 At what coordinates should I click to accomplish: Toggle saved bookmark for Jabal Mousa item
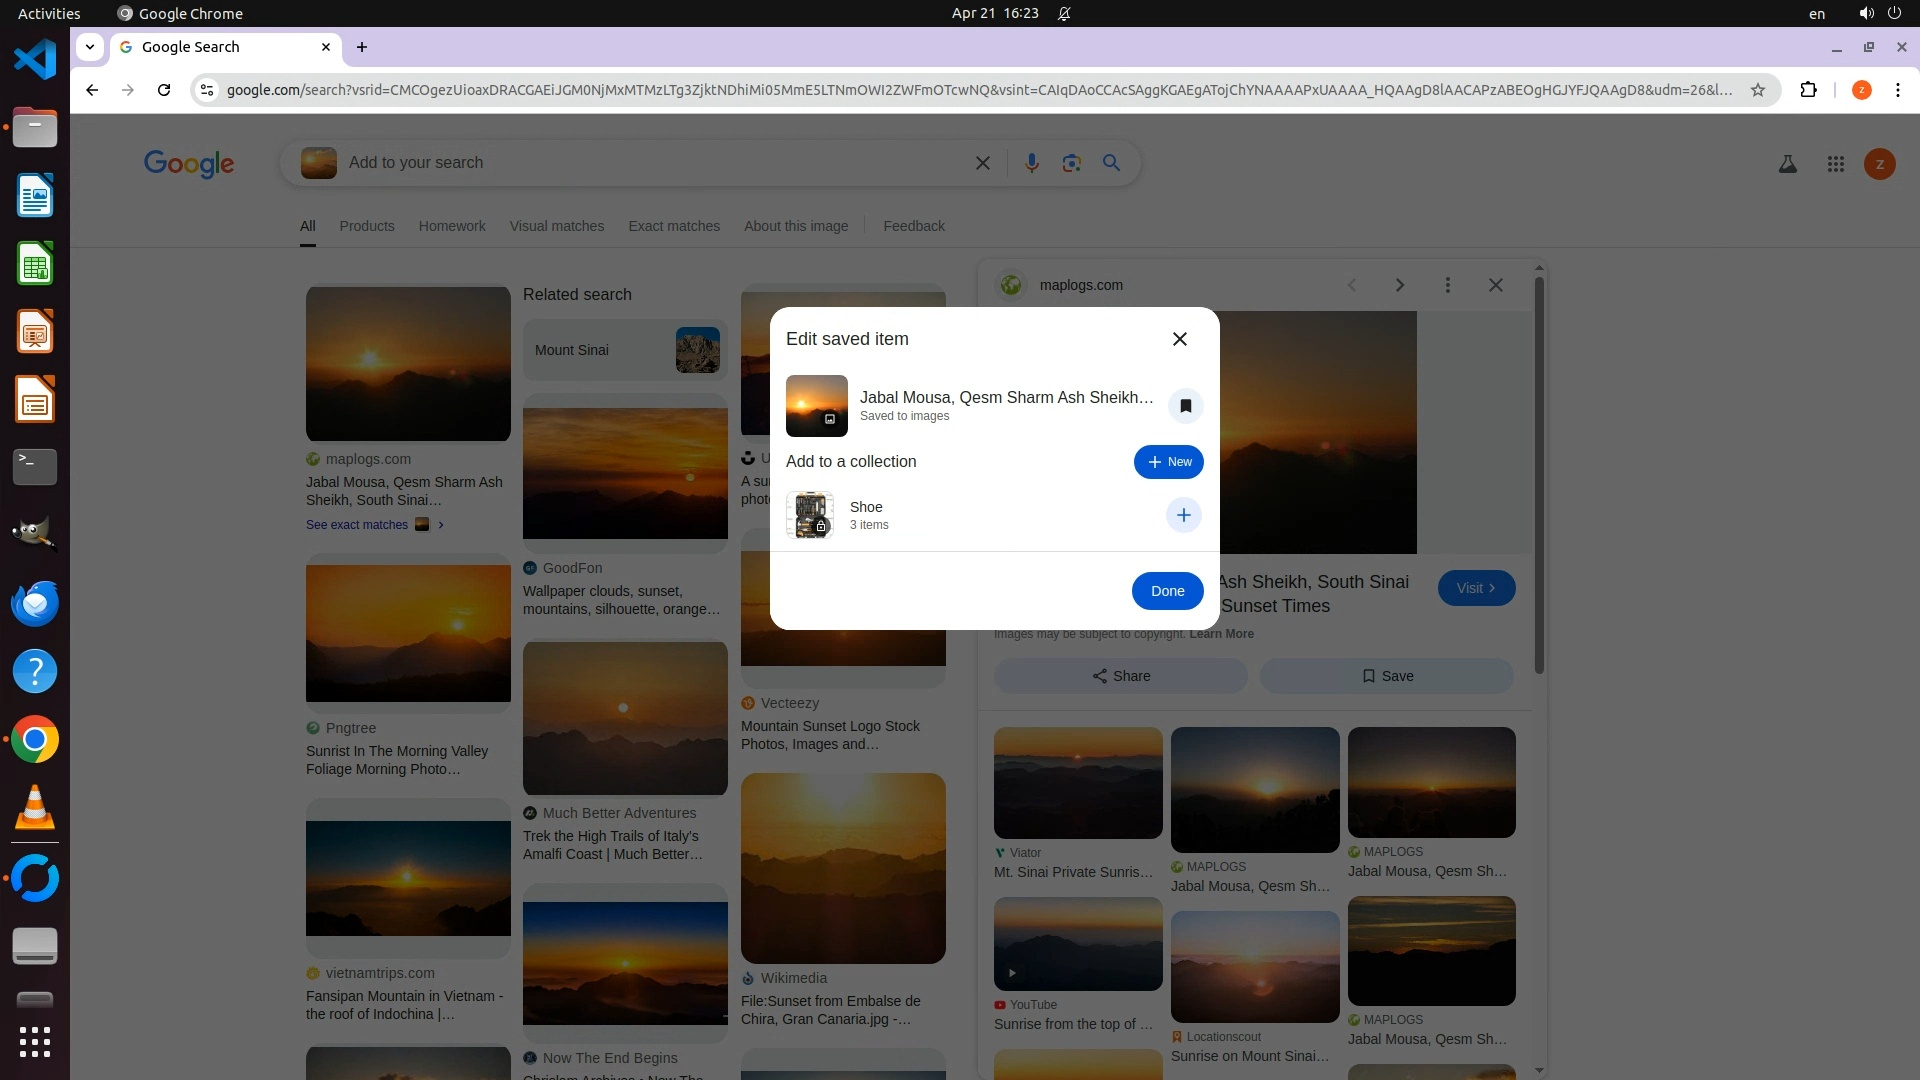(1185, 406)
